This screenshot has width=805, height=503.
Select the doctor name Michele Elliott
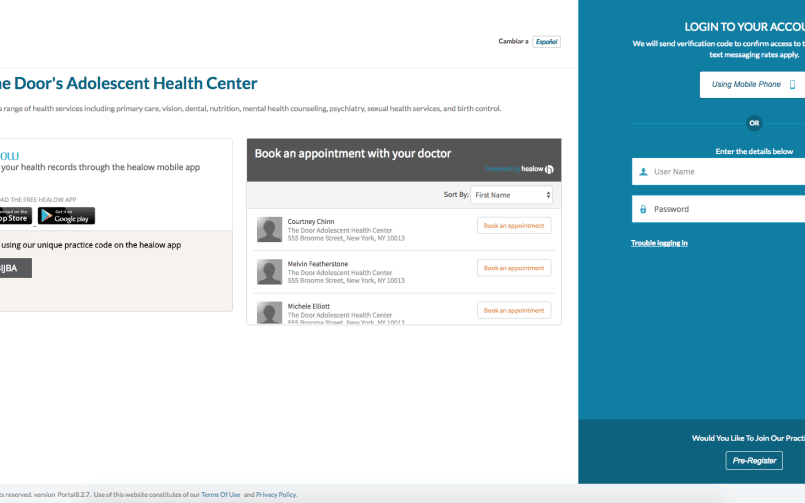(309, 306)
